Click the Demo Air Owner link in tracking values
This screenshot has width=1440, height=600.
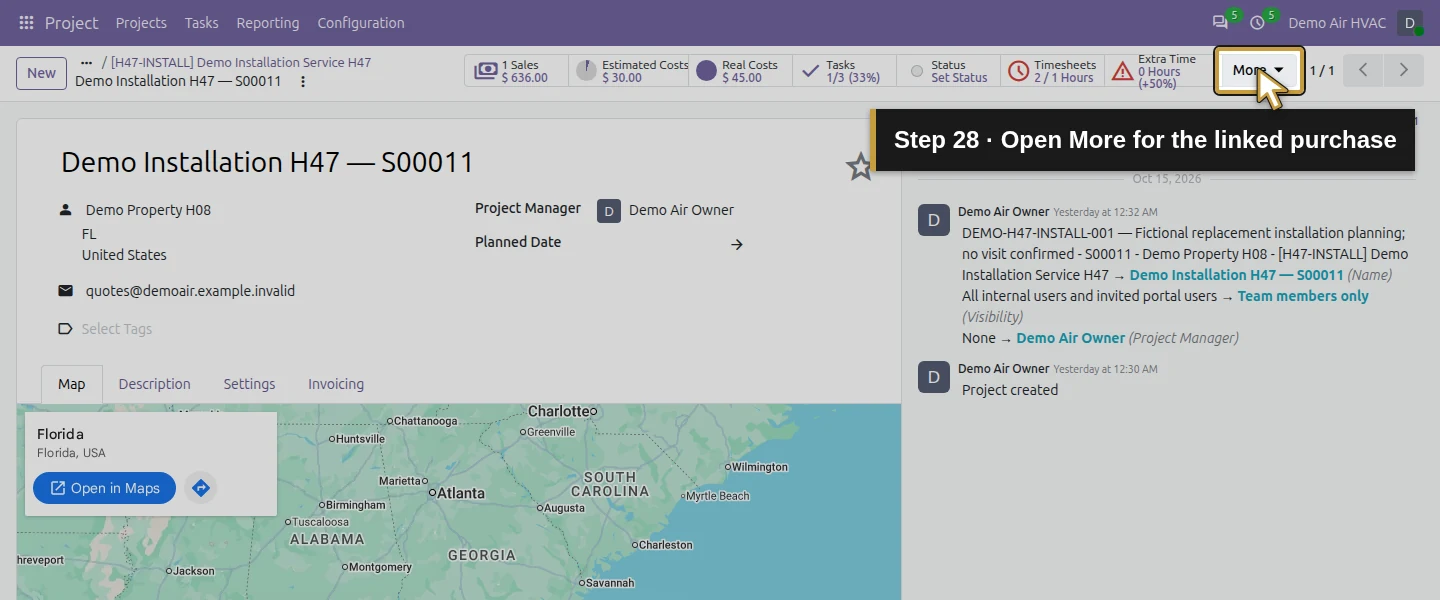[x=1070, y=338]
